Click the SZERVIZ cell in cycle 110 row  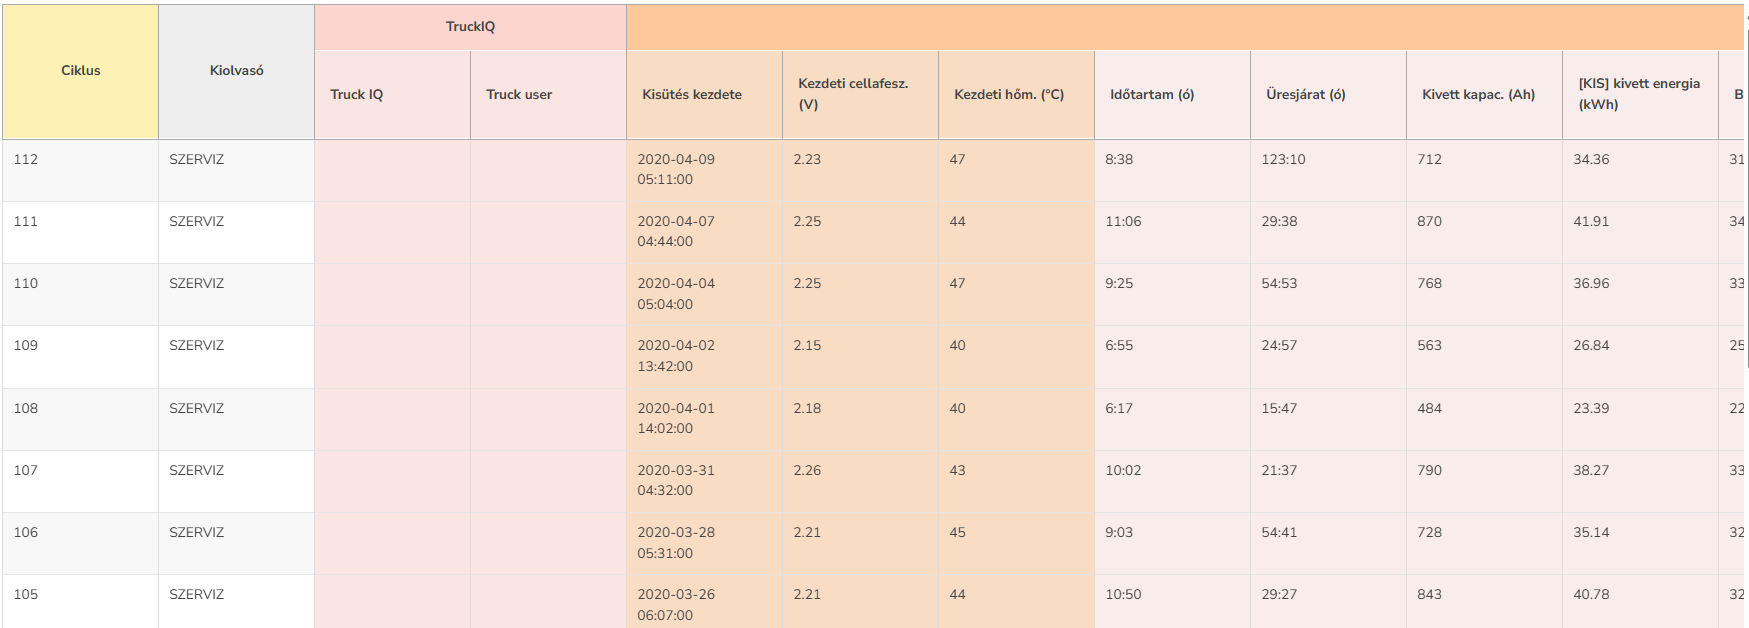click(197, 284)
